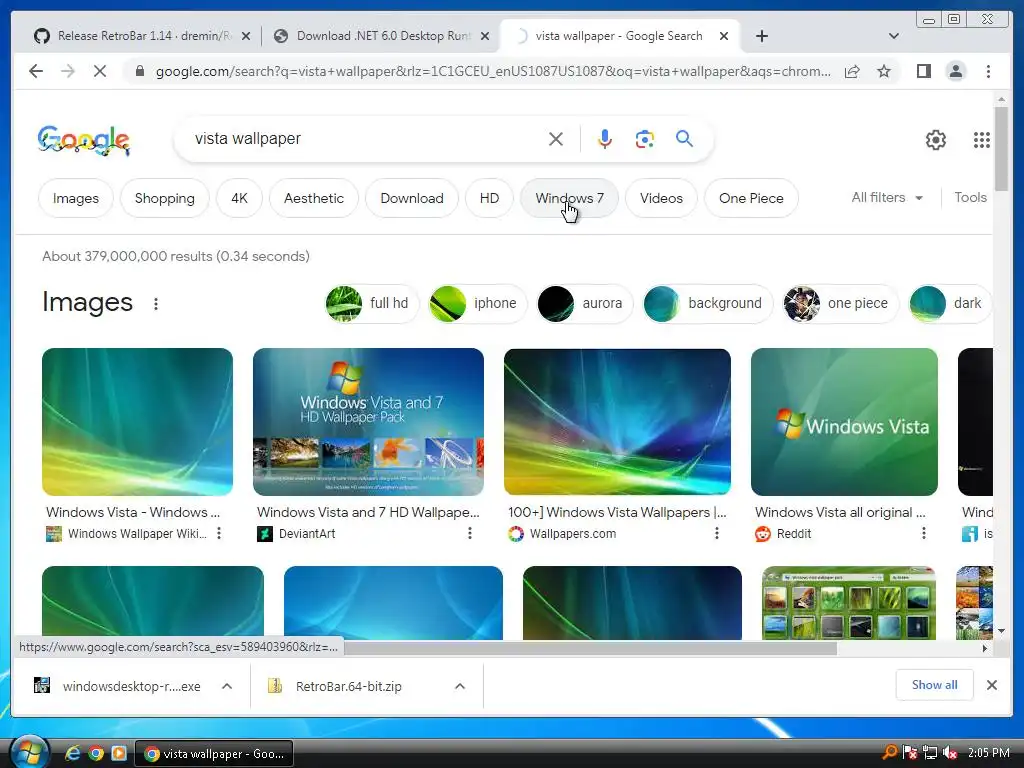Close the downloads bar
The image size is (1024, 768).
(991, 685)
